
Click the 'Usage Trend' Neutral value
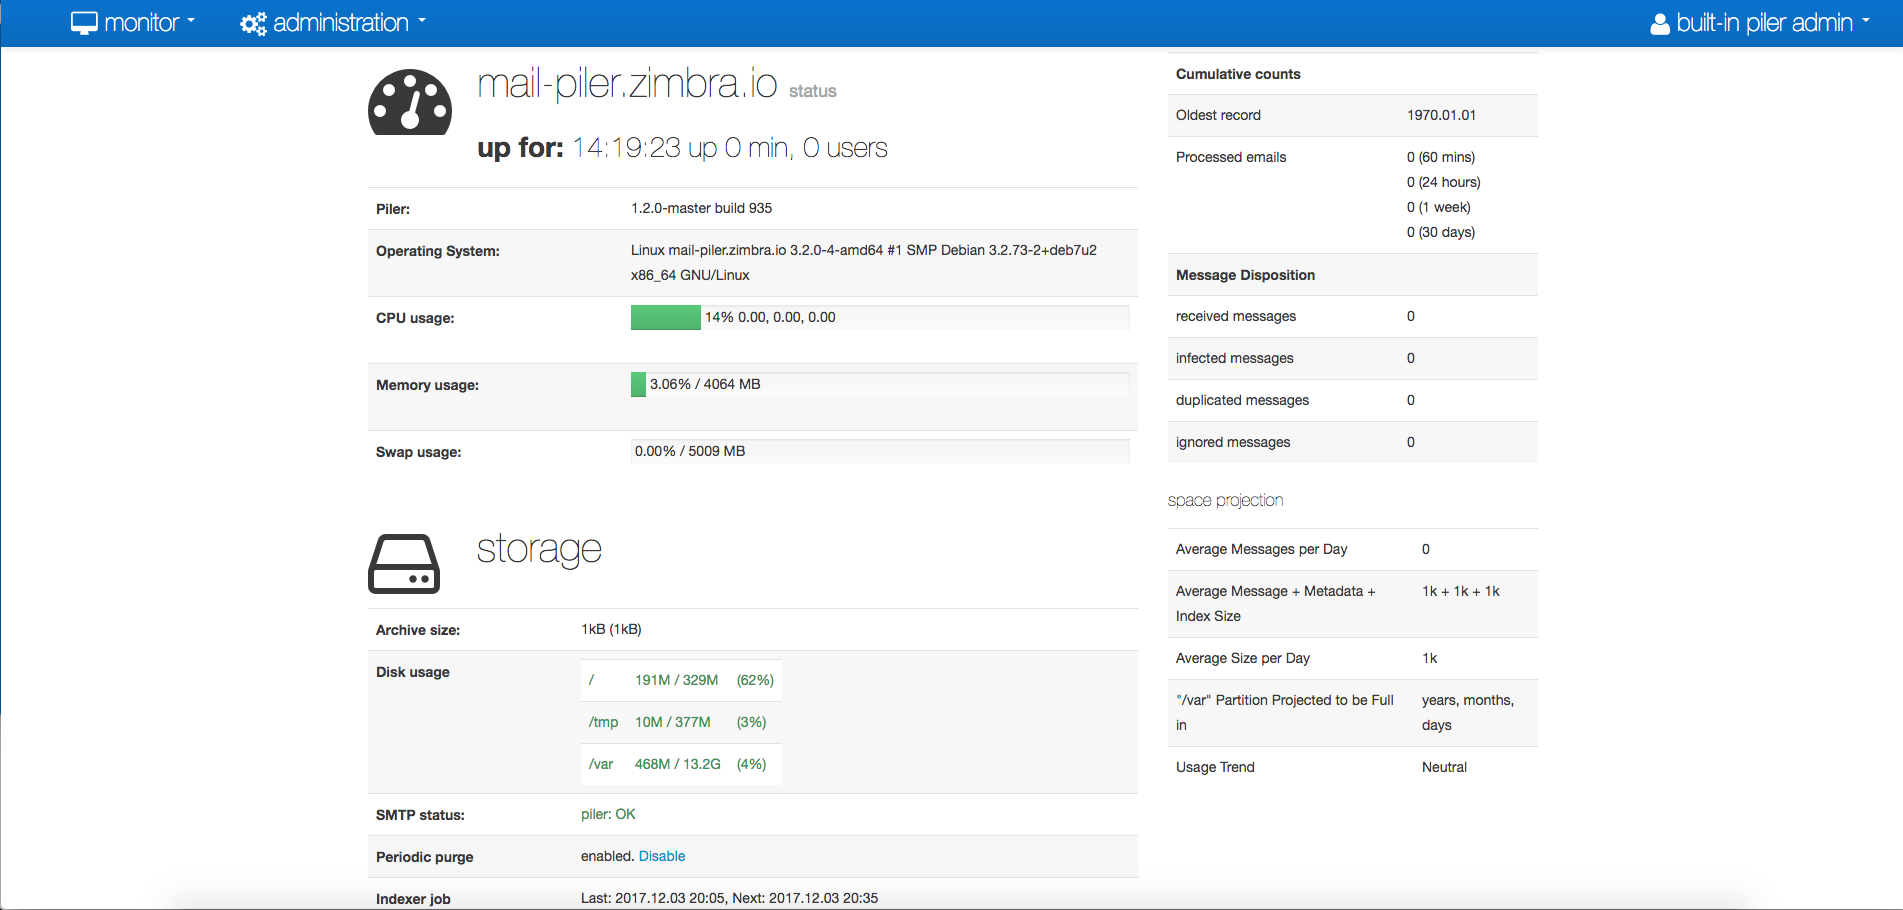(1444, 767)
